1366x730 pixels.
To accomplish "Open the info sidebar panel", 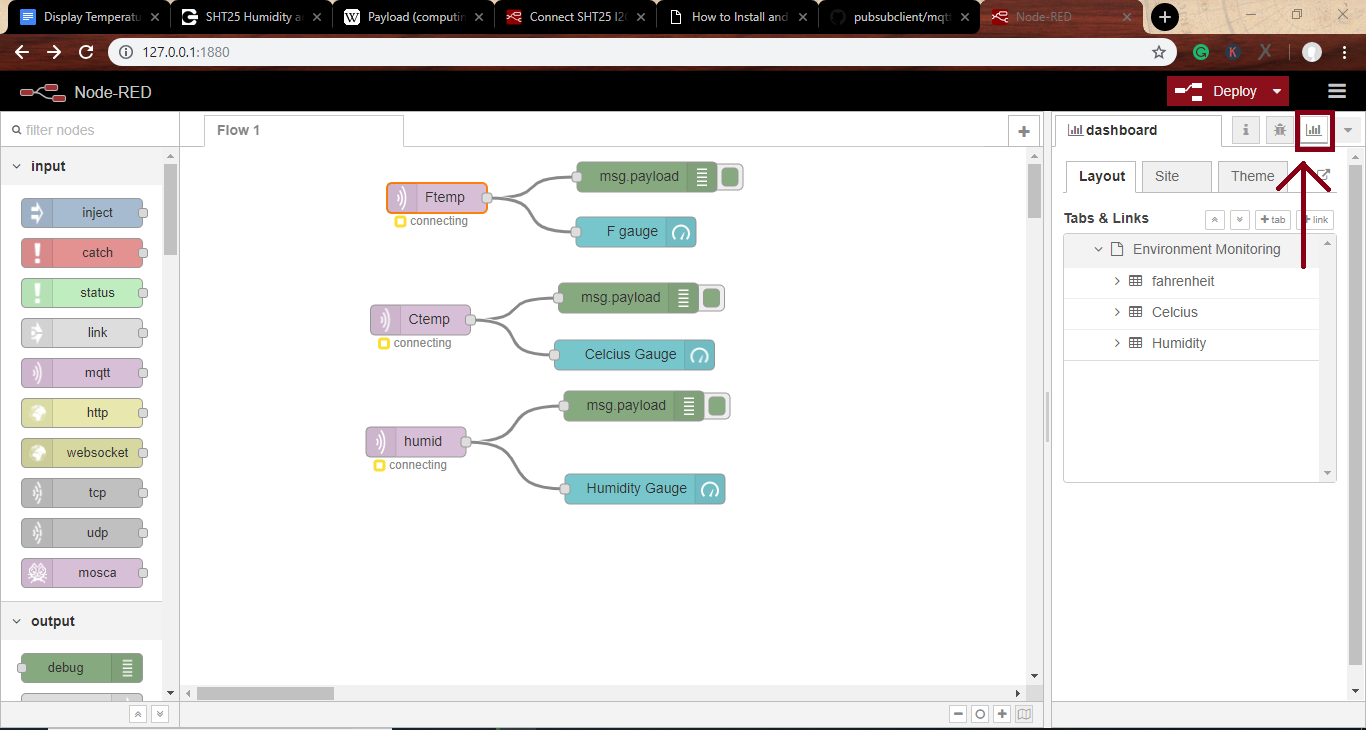I will coord(1245,130).
